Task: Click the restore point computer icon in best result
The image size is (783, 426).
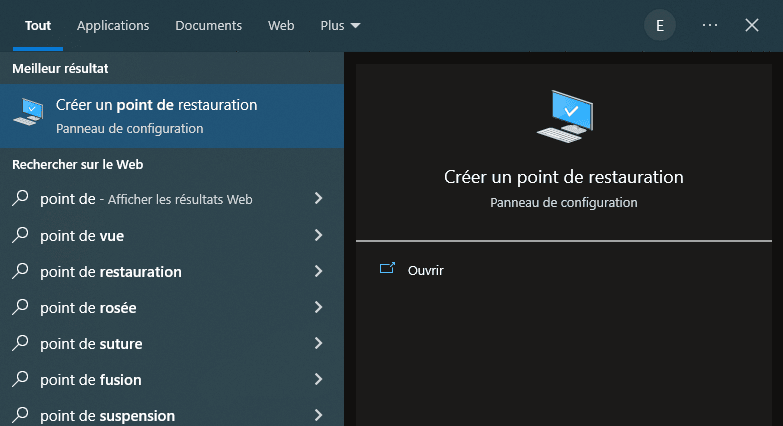Action: [x=29, y=112]
